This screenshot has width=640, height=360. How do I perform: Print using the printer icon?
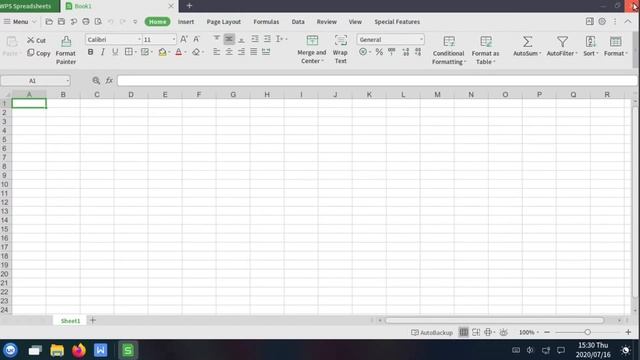tap(86, 22)
